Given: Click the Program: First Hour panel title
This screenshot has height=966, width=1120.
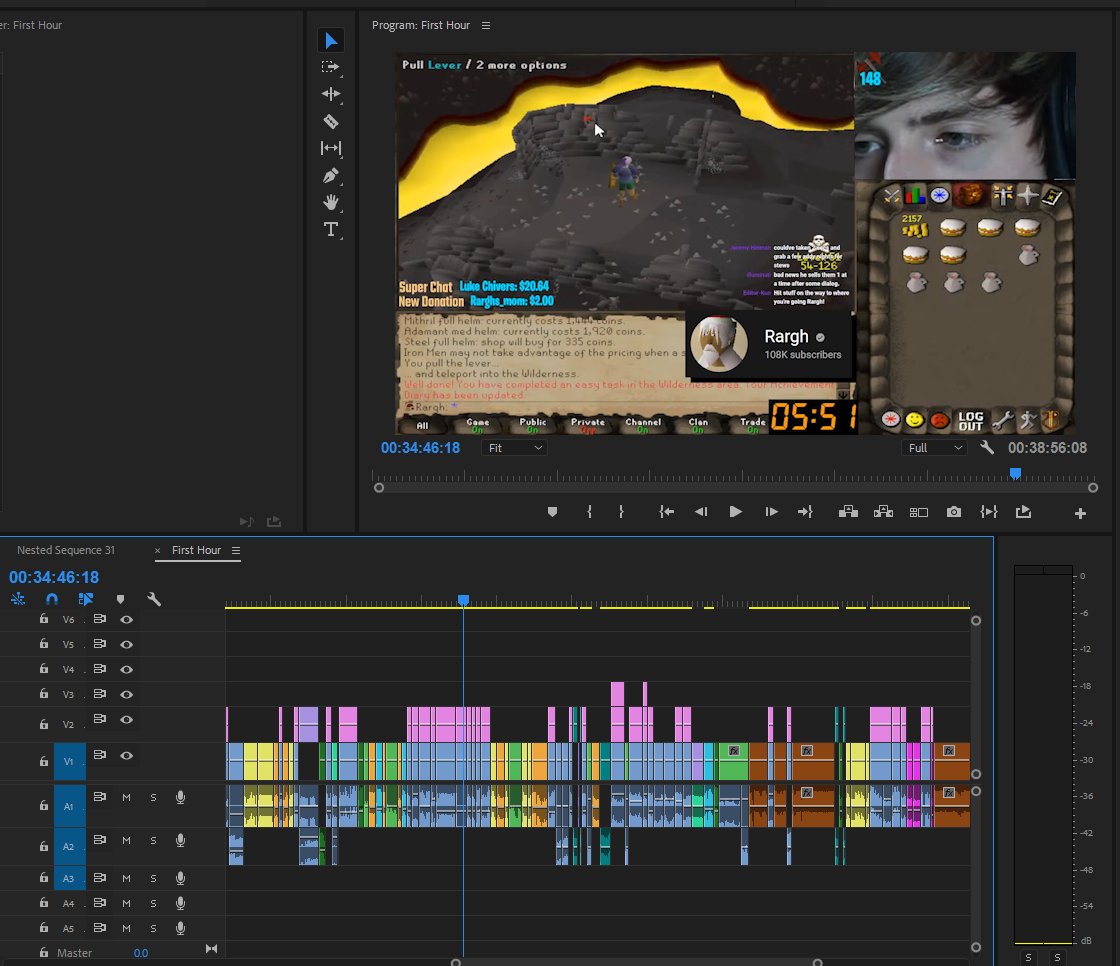Looking at the screenshot, I should coord(421,25).
